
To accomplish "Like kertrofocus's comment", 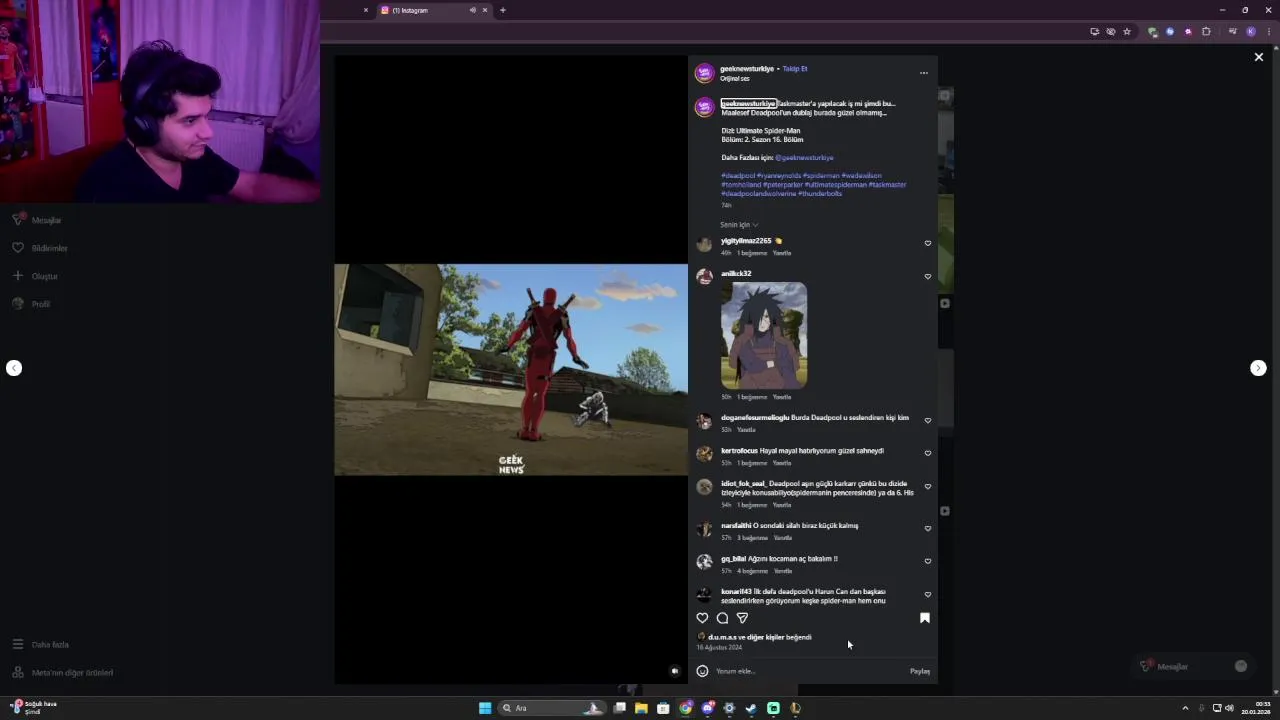I will click(928, 453).
